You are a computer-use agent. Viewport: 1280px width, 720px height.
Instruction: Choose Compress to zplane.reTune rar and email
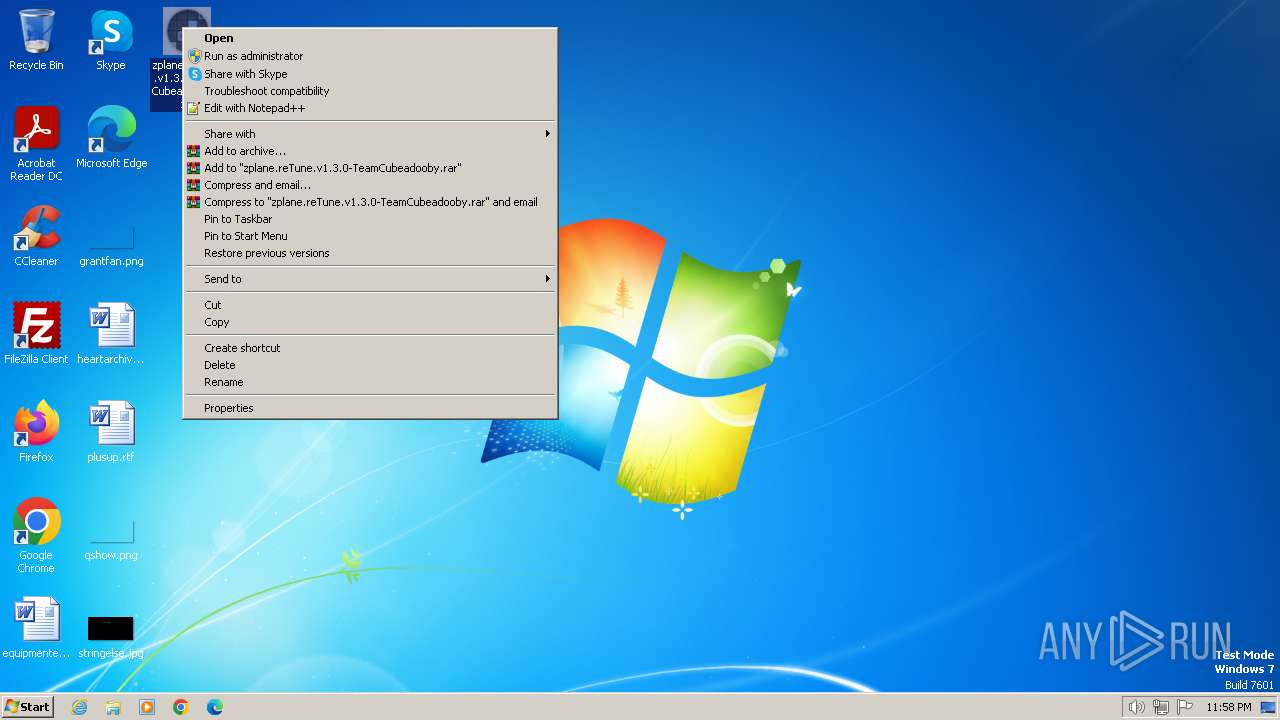(370, 202)
